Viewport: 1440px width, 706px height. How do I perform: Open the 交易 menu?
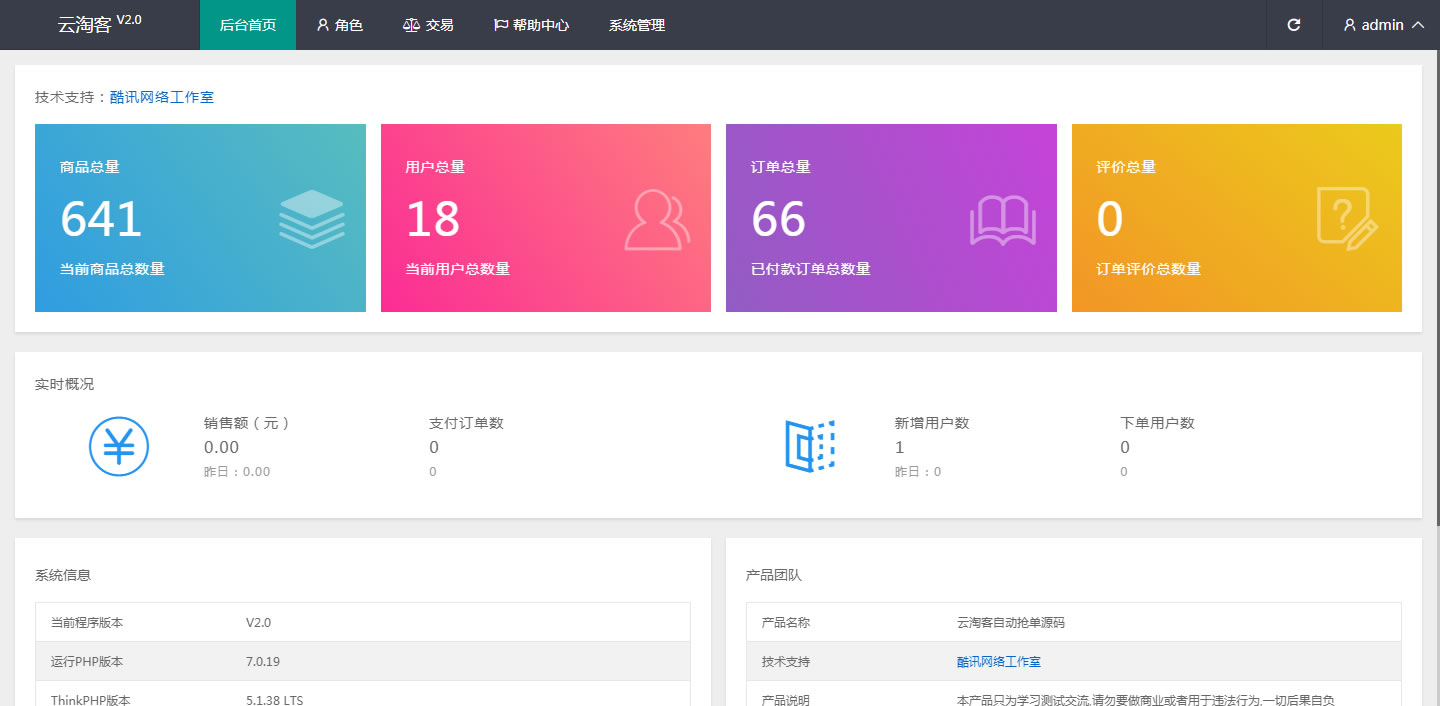[428, 25]
